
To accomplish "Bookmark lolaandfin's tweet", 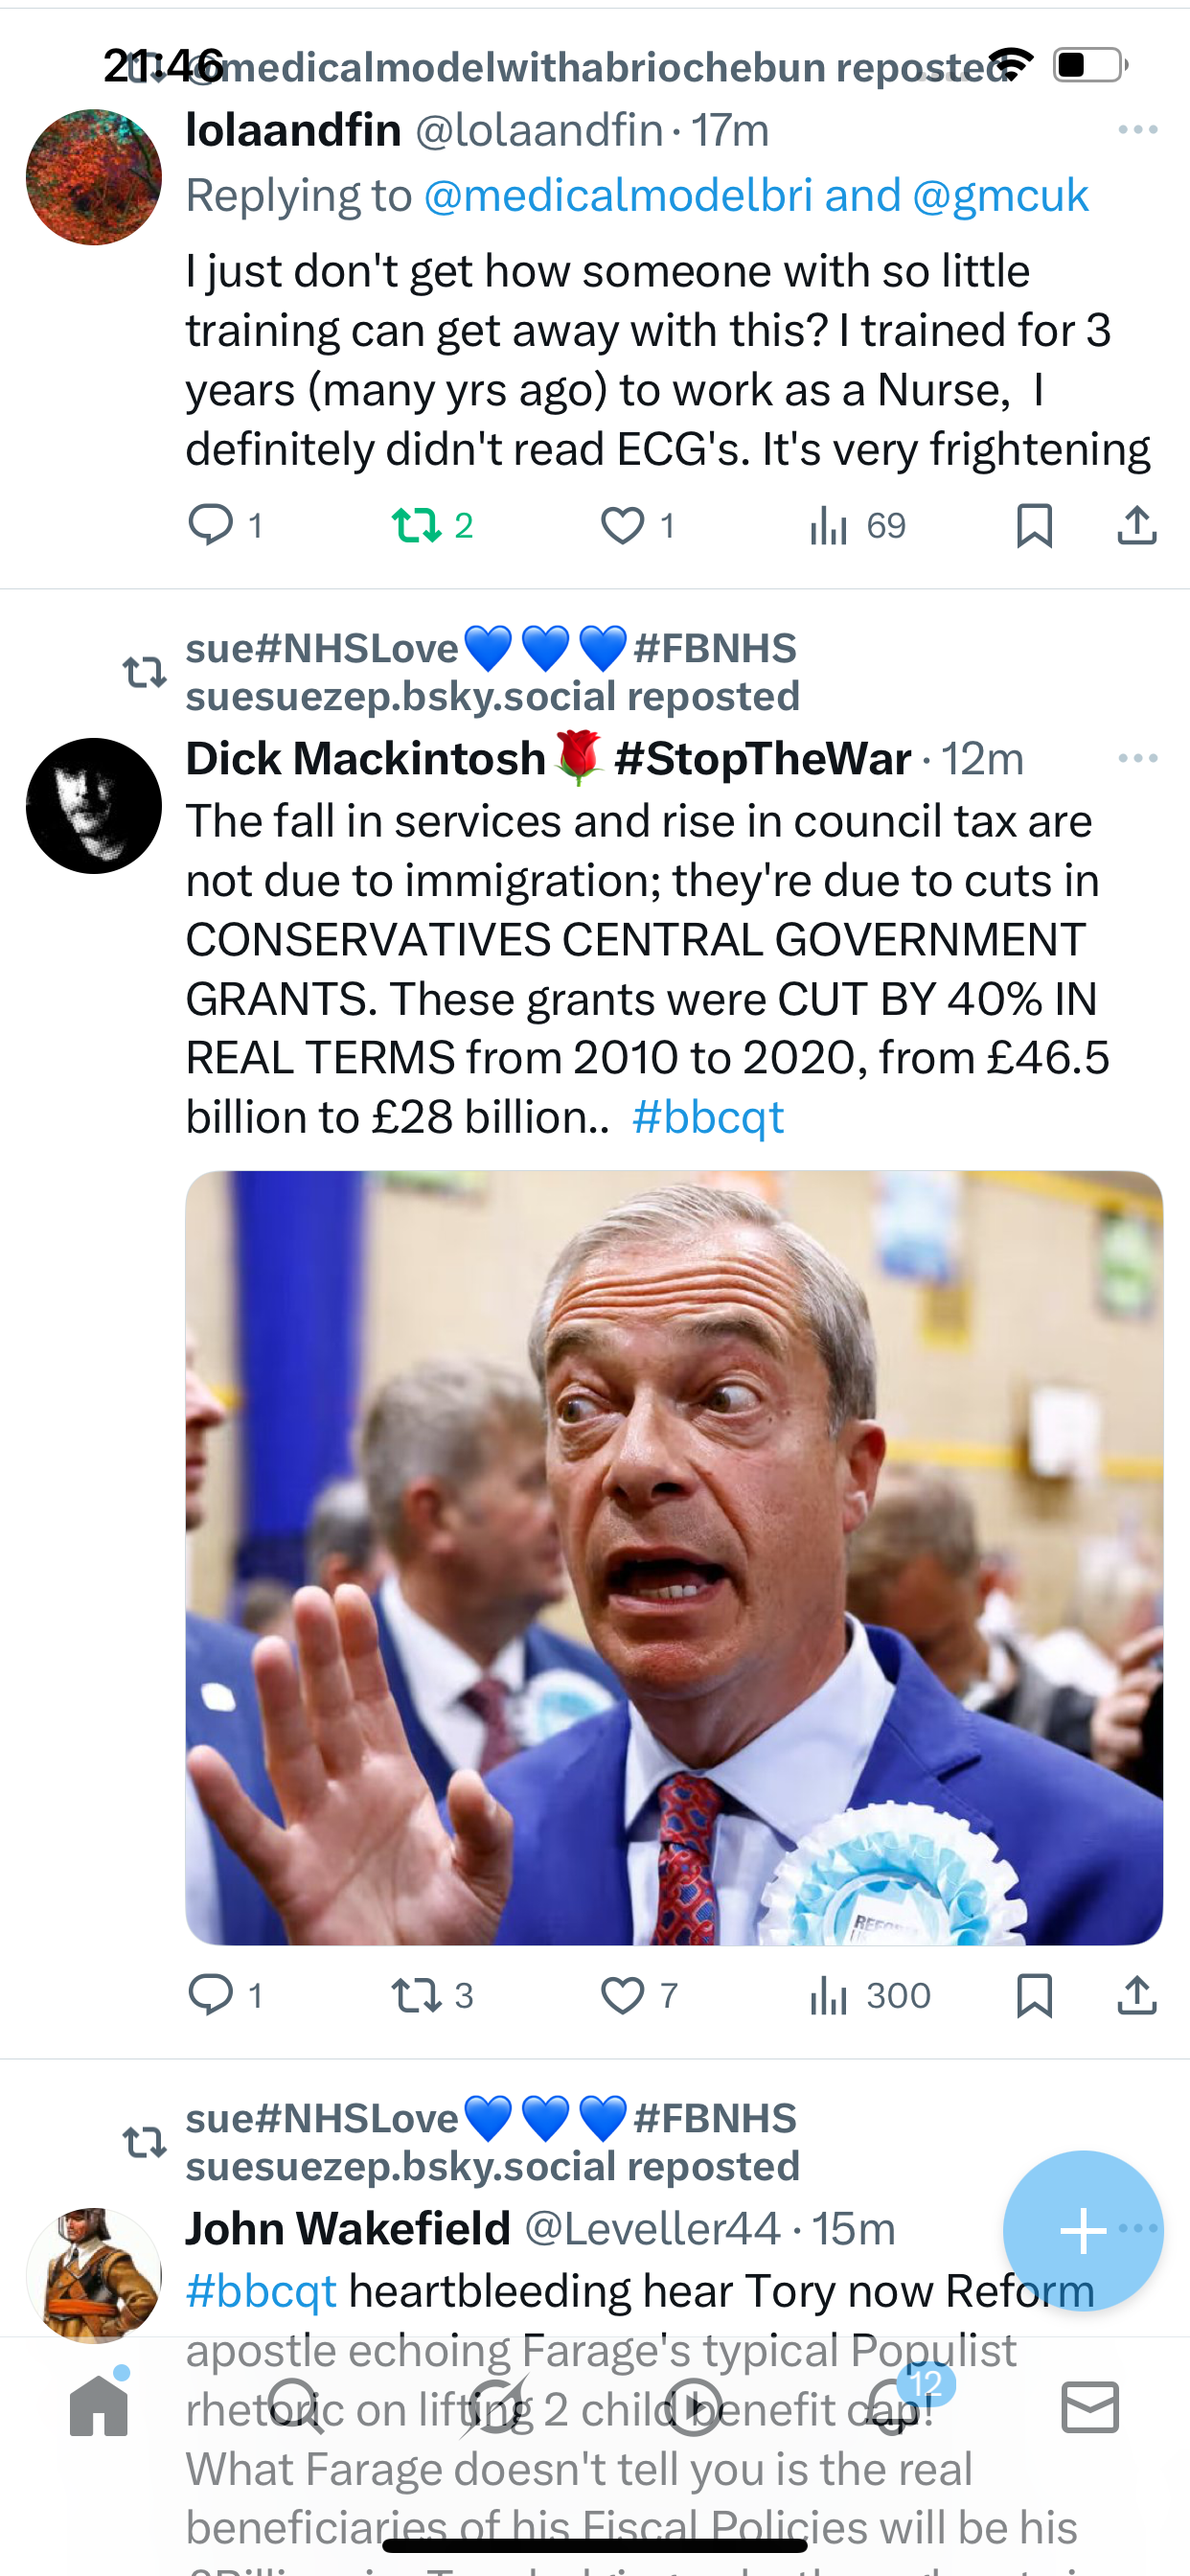I will pyautogui.click(x=1034, y=525).
